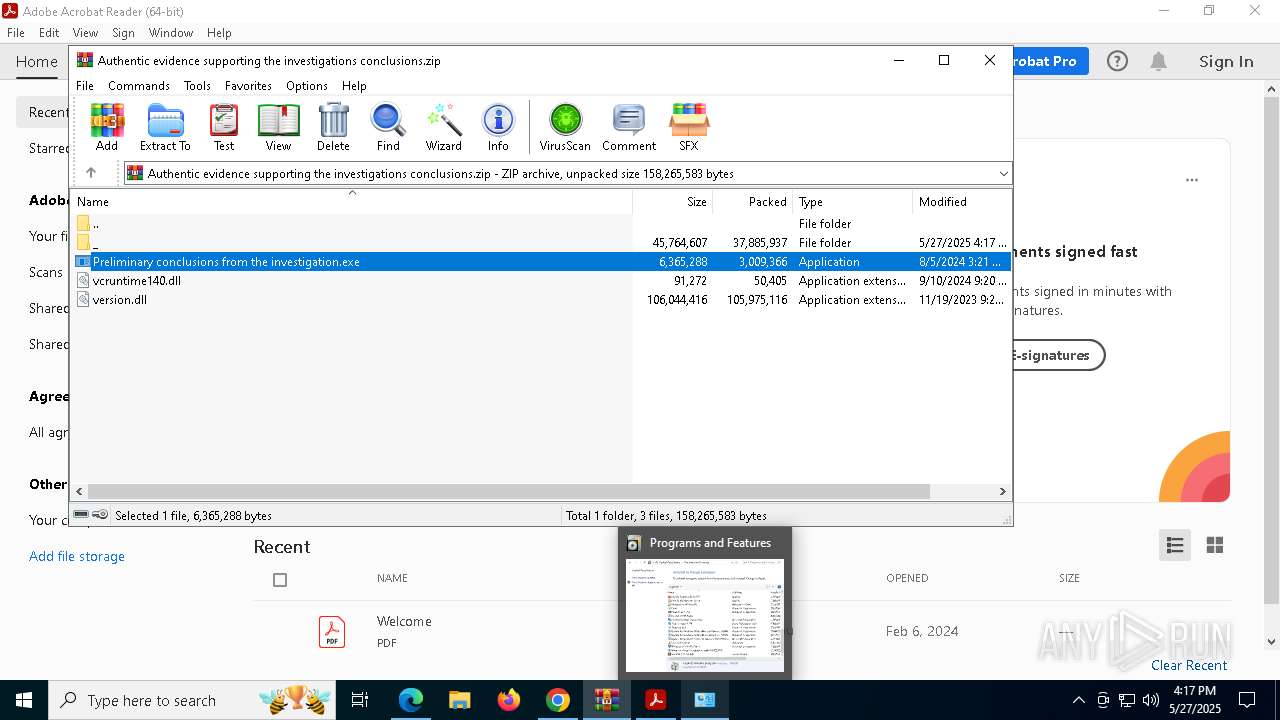Launch Firefox from taskbar

coord(509,700)
